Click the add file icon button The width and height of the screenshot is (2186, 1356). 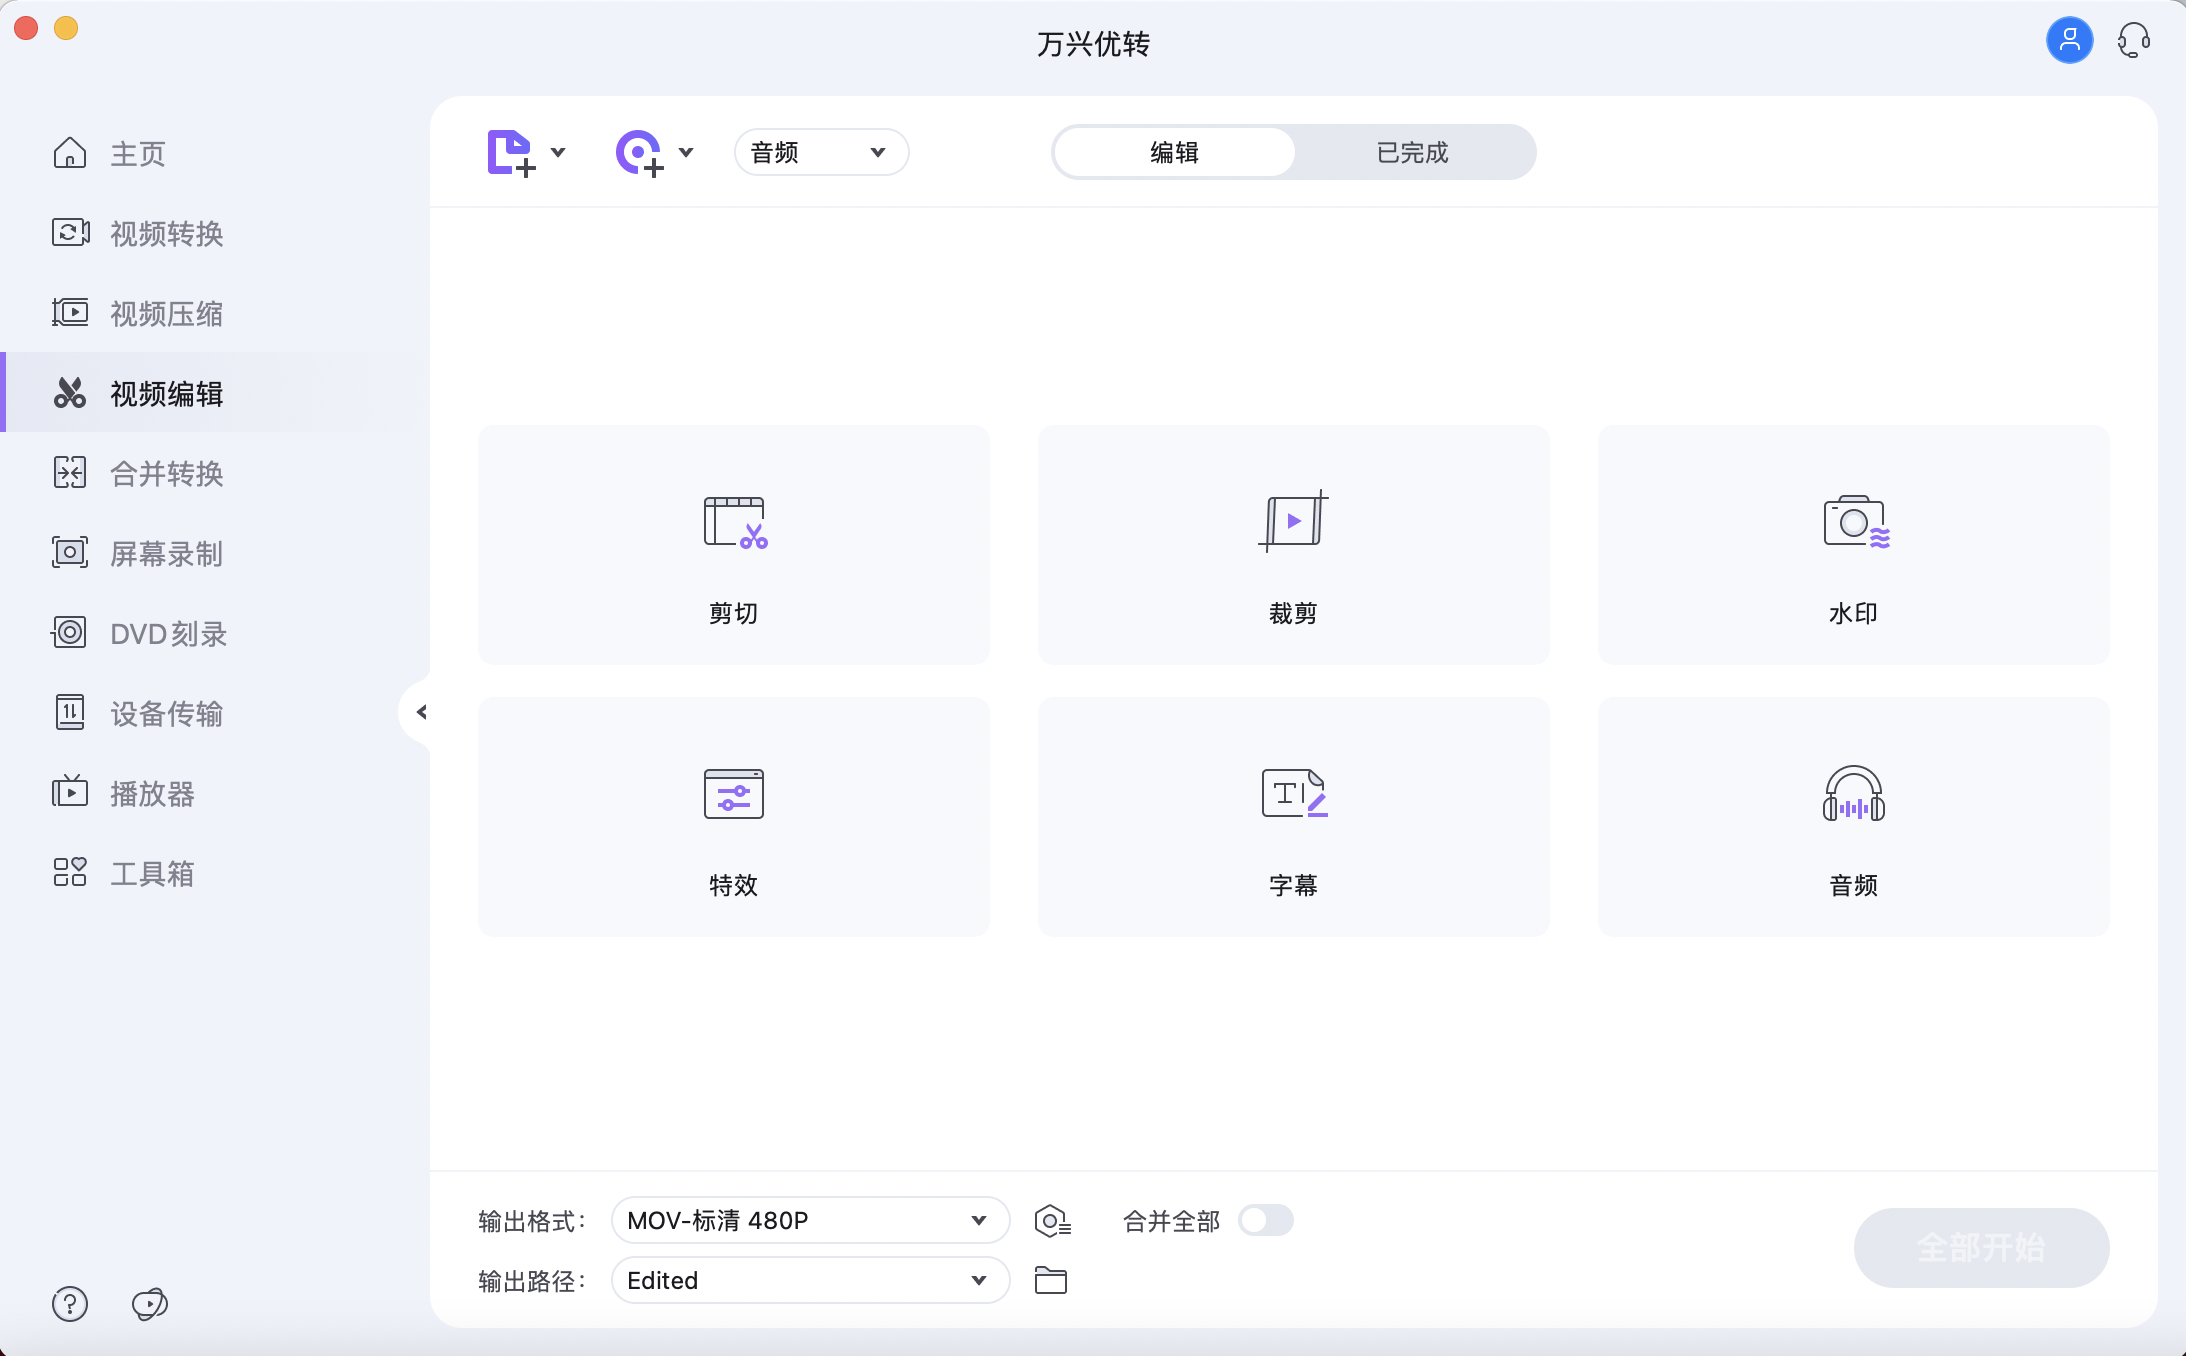tap(509, 150)
